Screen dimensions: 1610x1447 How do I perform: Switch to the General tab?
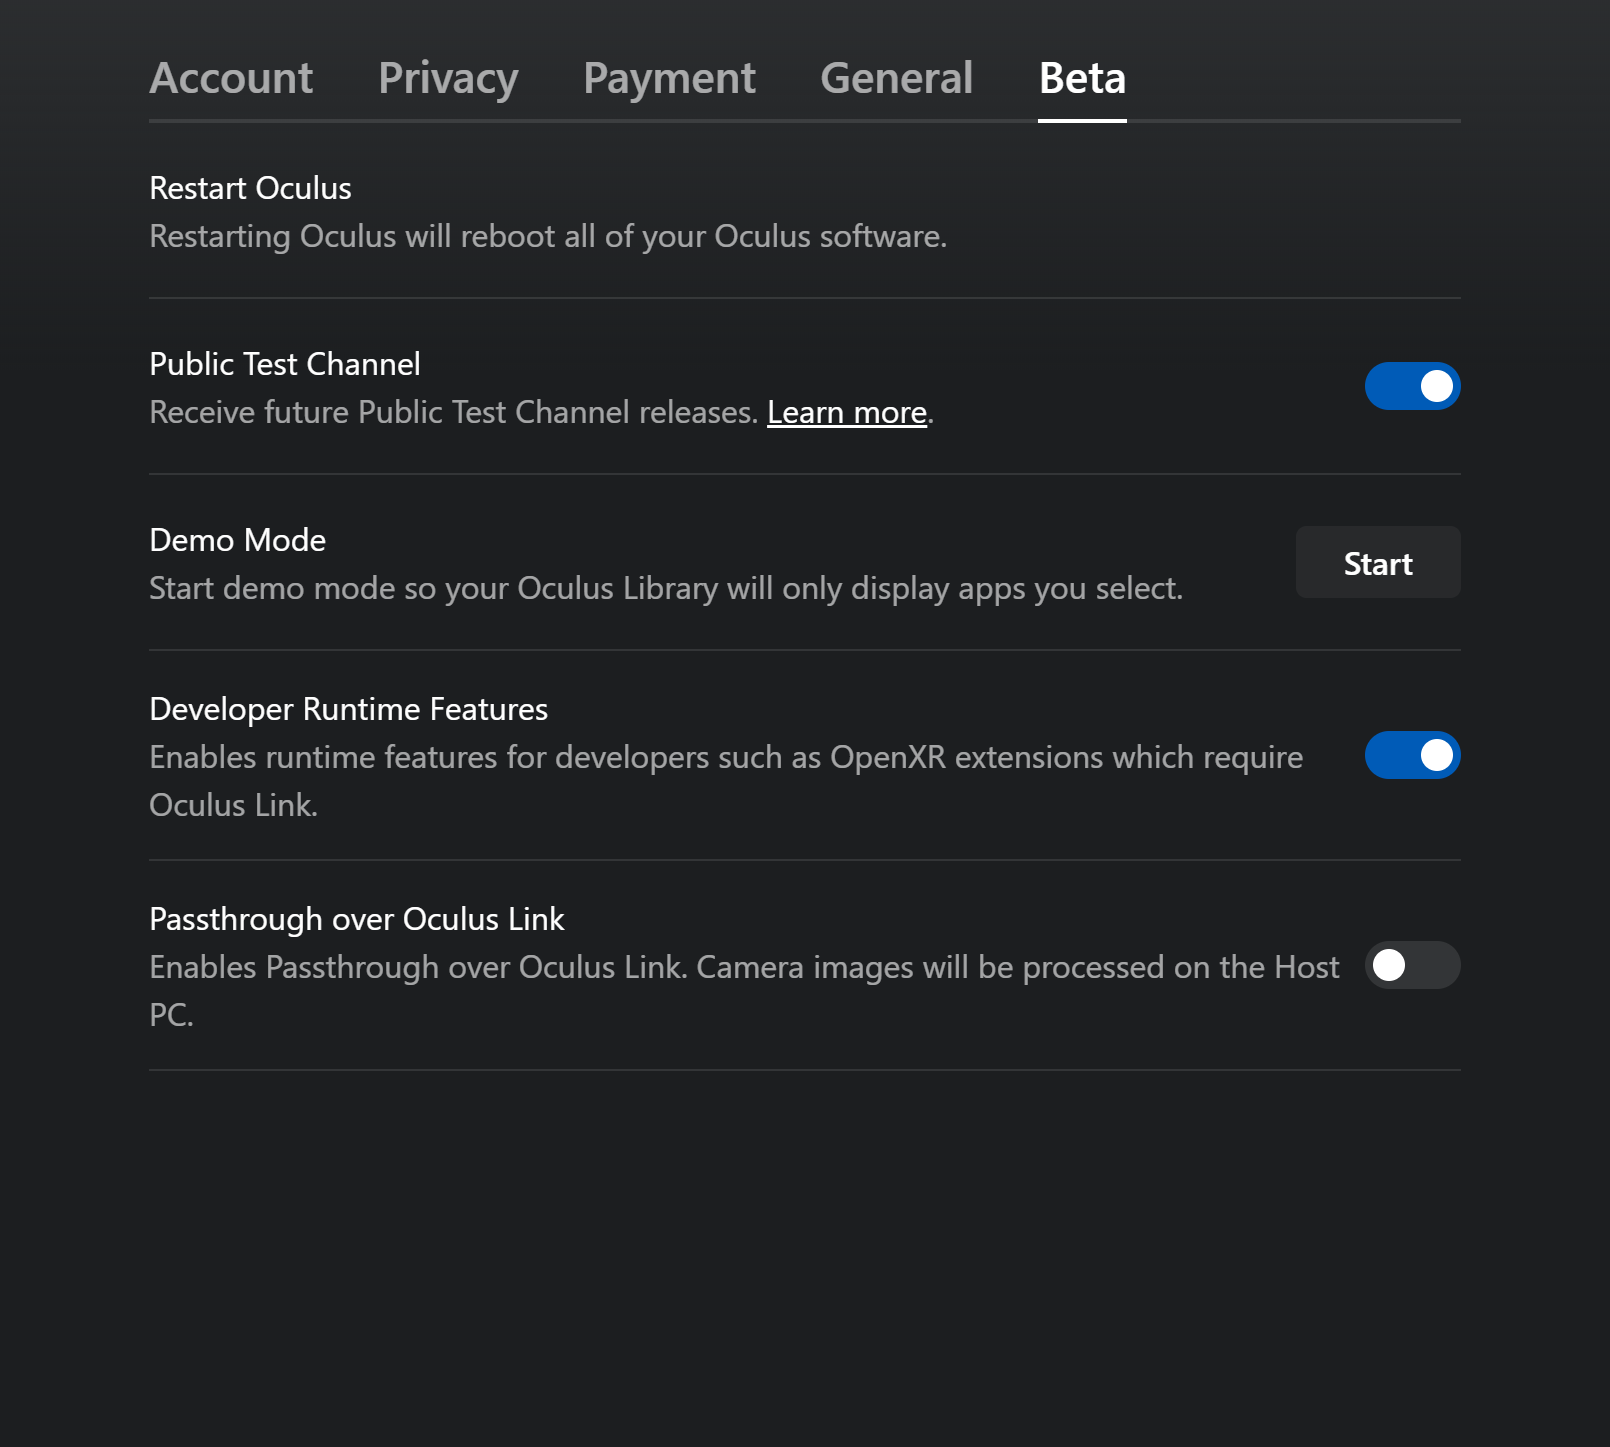(896, 78)
